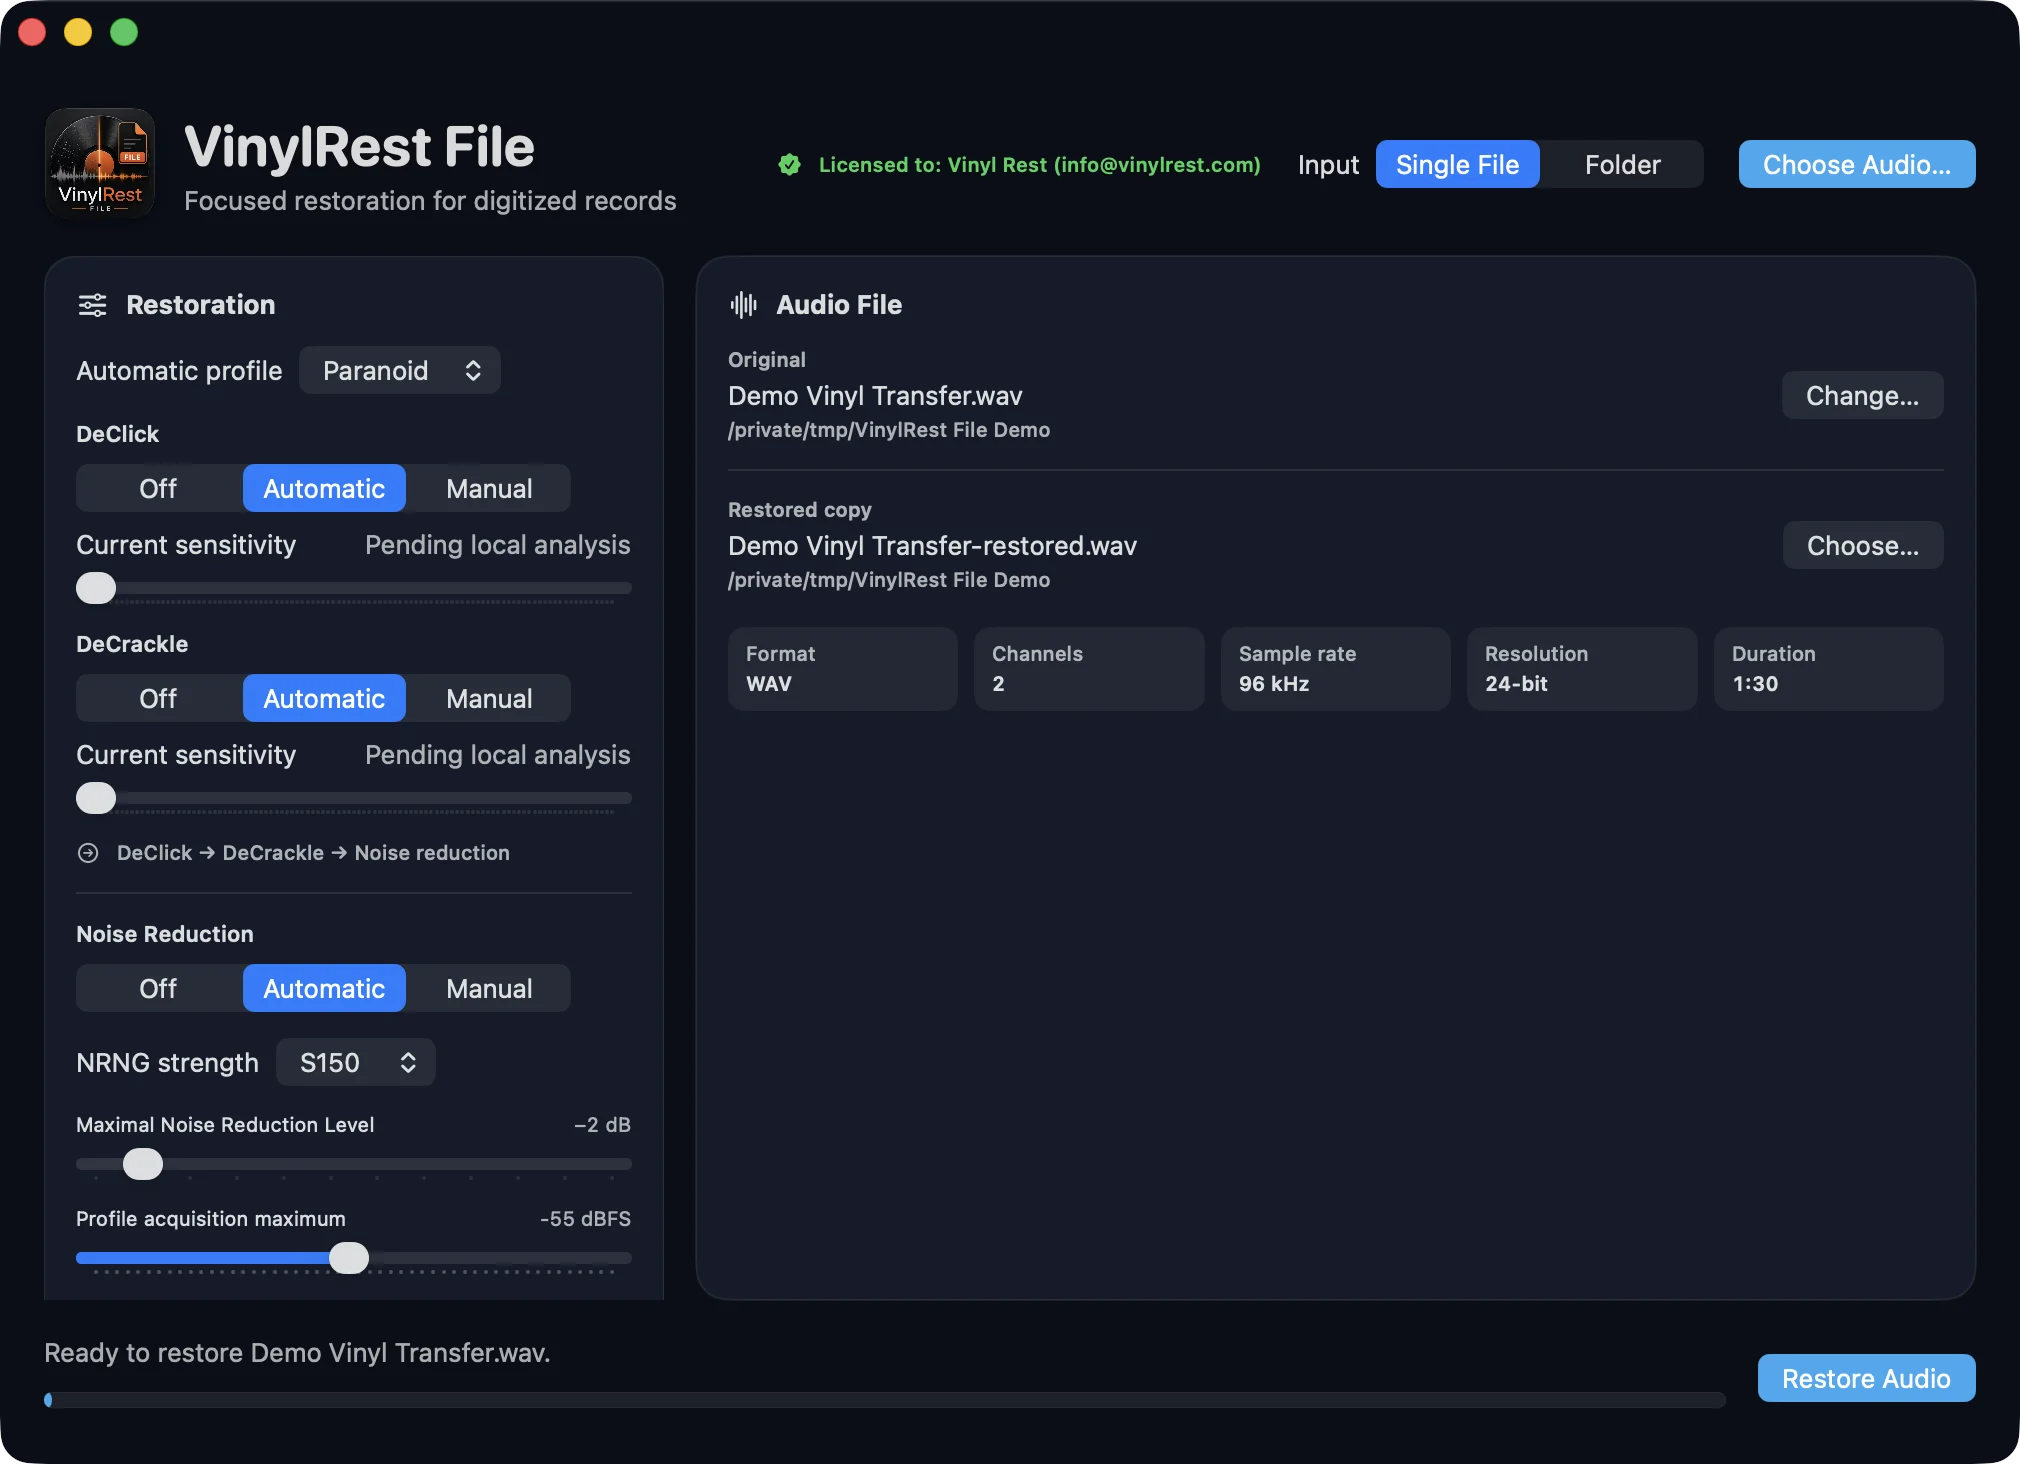Switch input to Single File
Screen dimensions: 2020x1464
click(1457, 164)
